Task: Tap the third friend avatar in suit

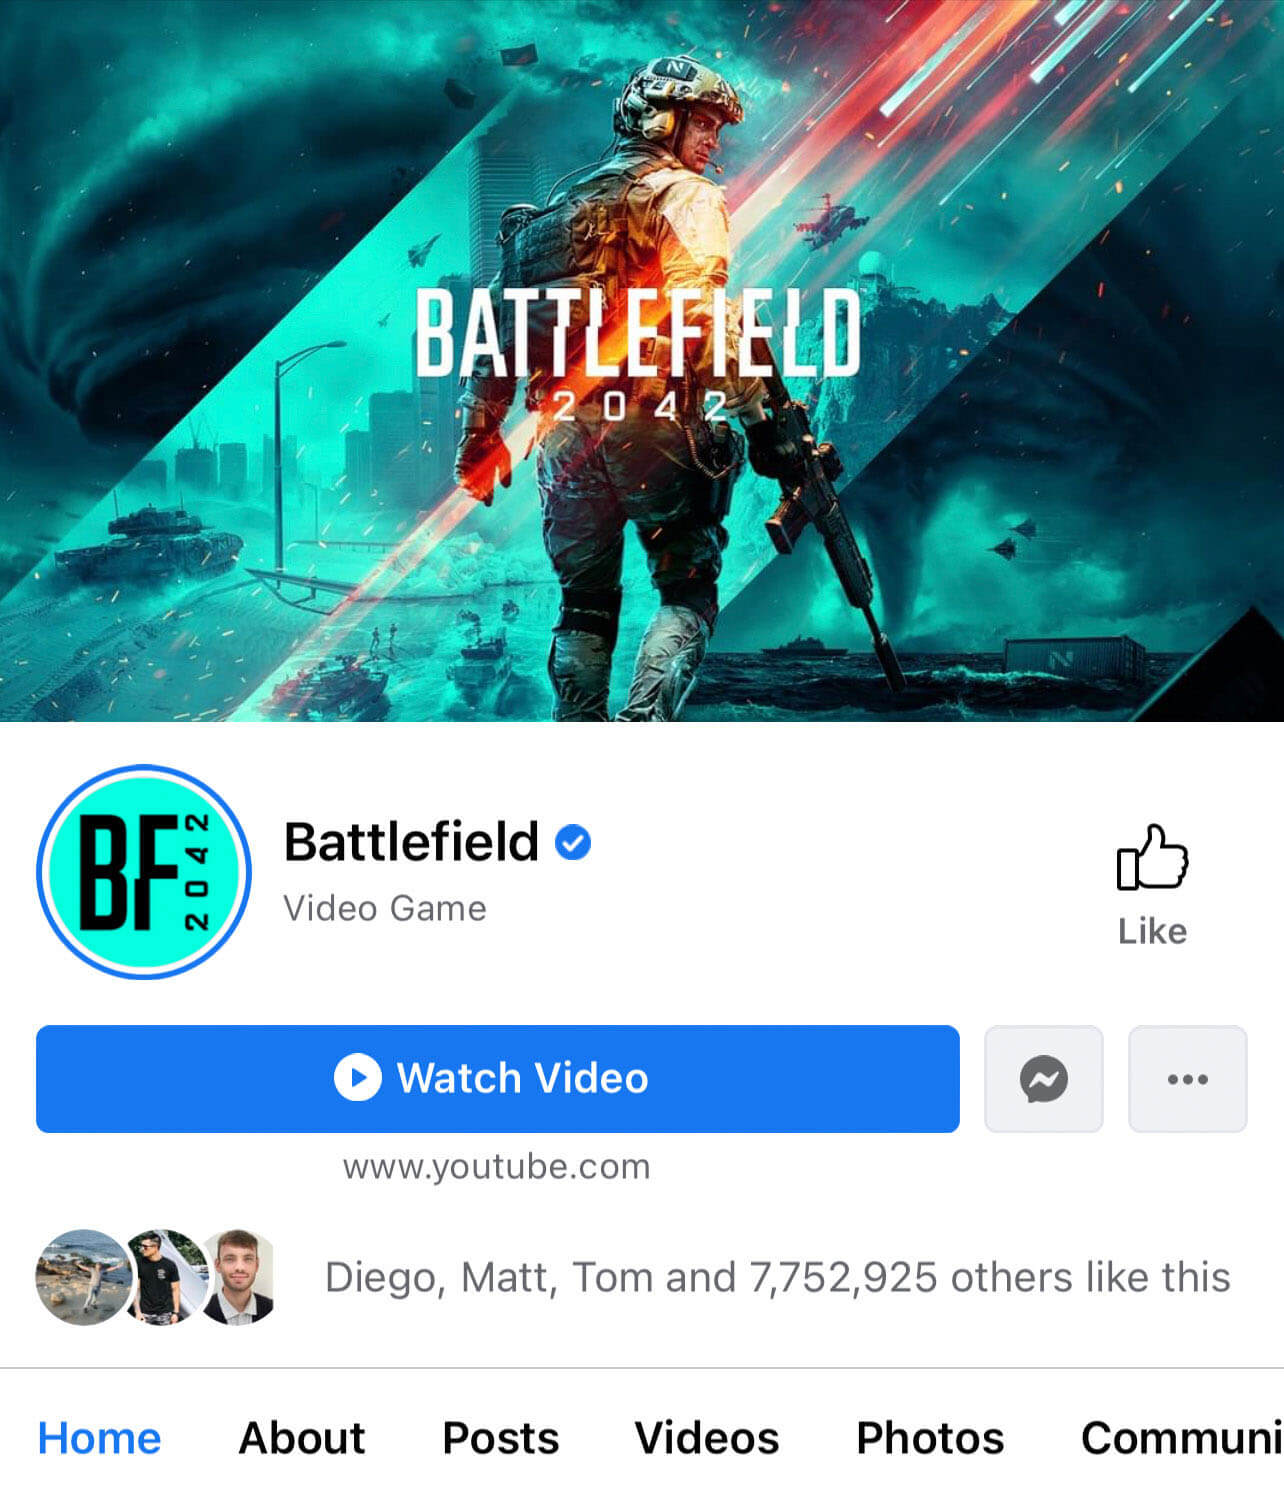Action: tap(238, 1277)
